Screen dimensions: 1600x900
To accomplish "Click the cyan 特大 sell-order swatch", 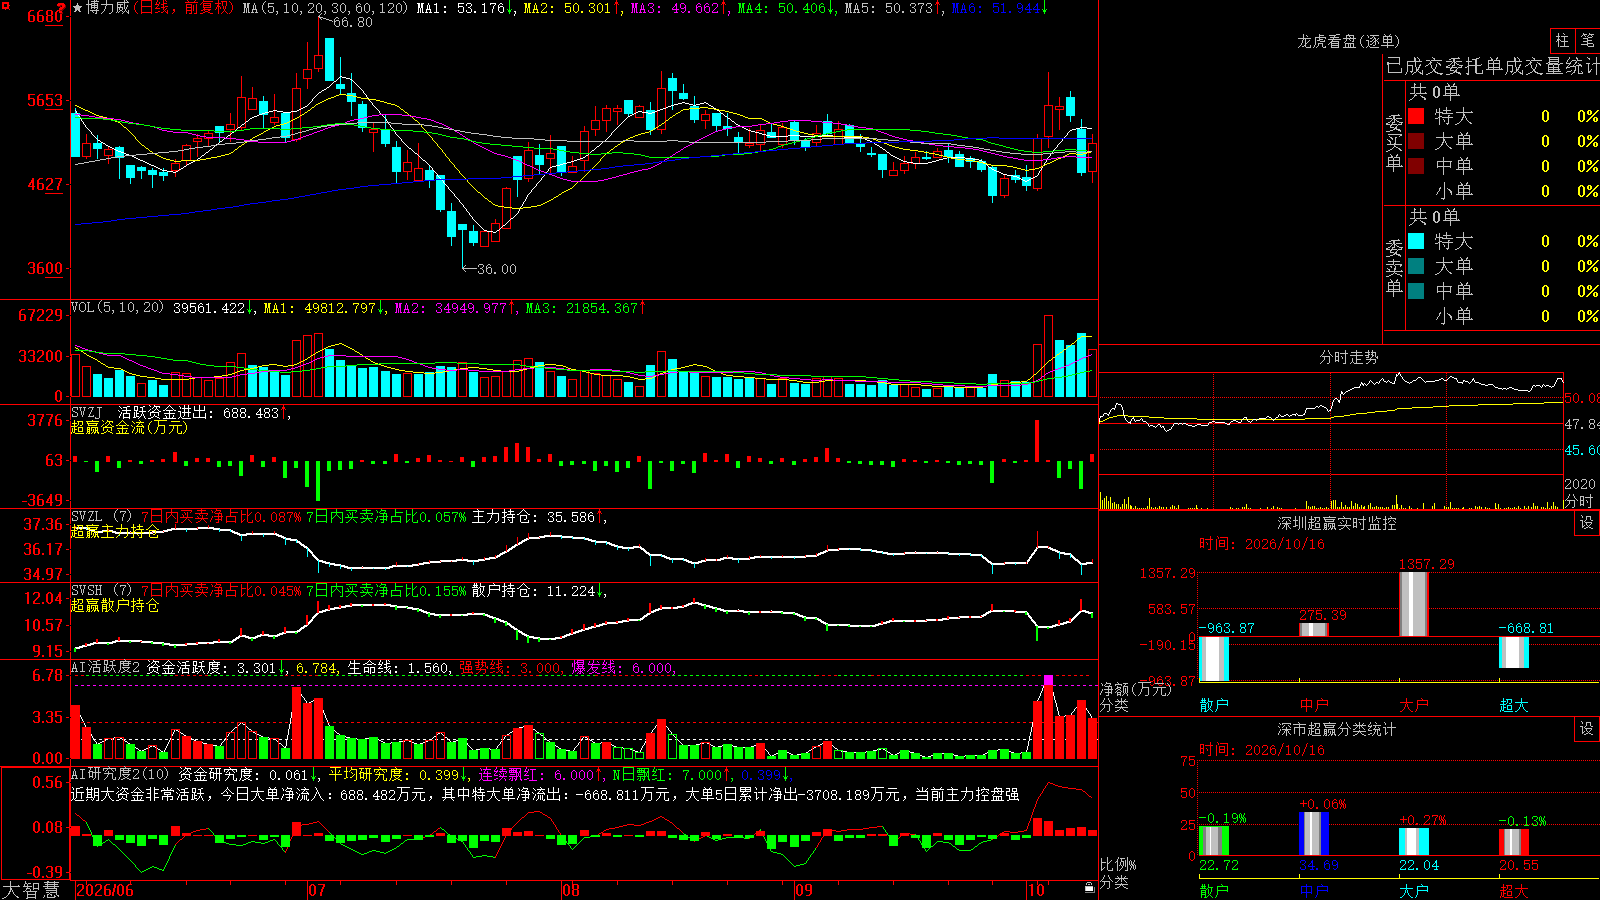I will [1416, 241].
